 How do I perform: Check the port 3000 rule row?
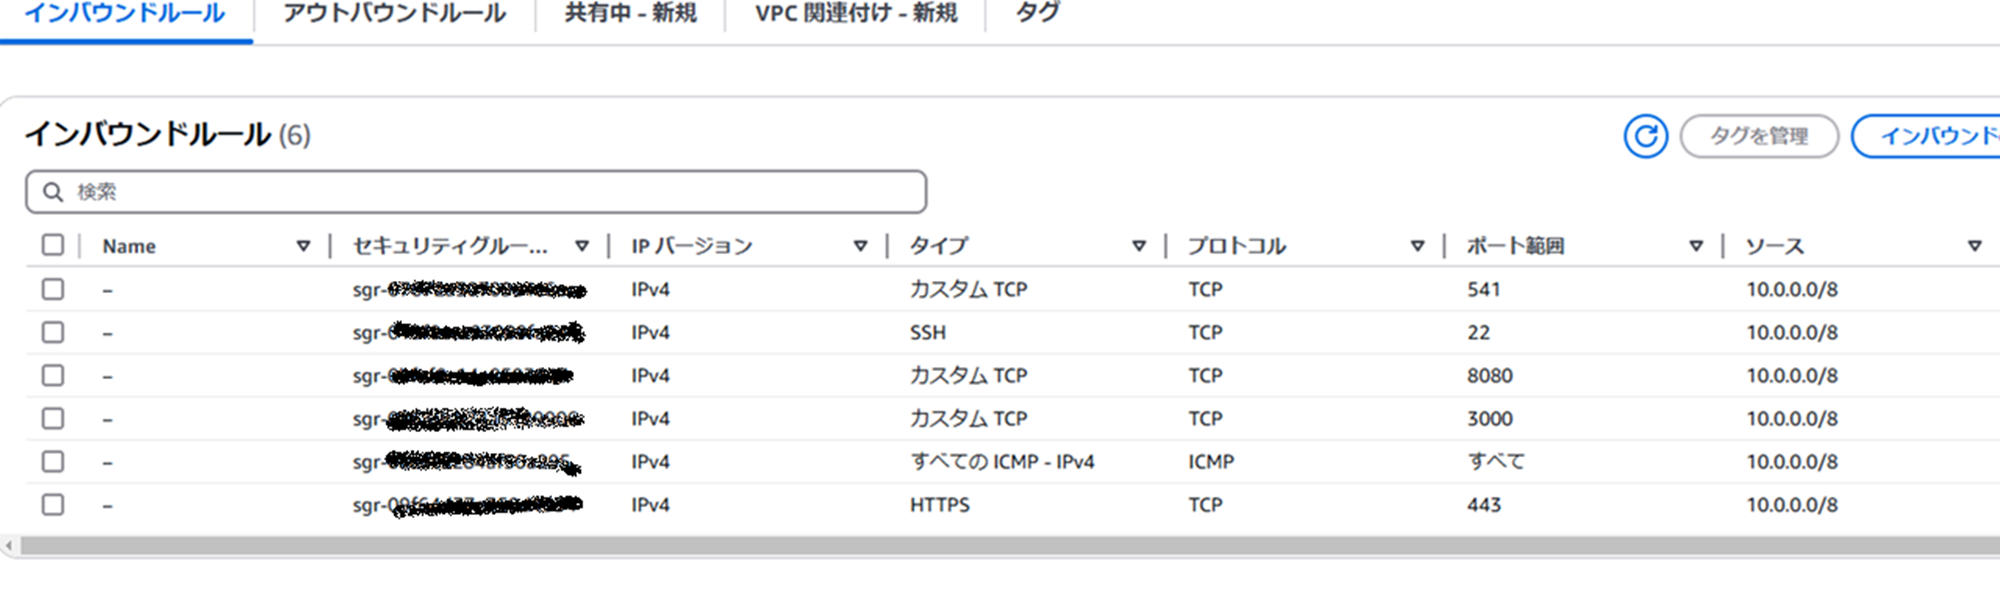click(53, 418)
